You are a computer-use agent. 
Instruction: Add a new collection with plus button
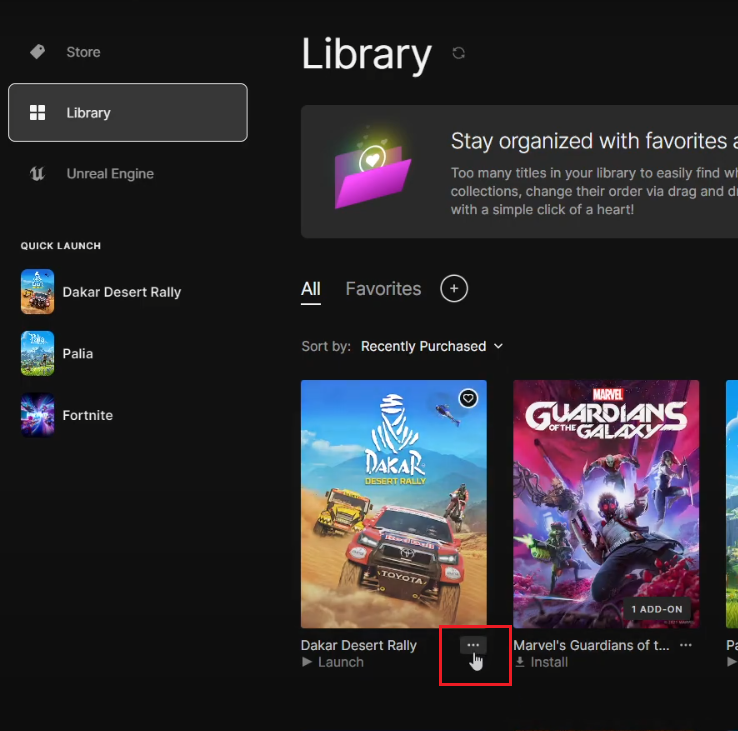(454, 289)
